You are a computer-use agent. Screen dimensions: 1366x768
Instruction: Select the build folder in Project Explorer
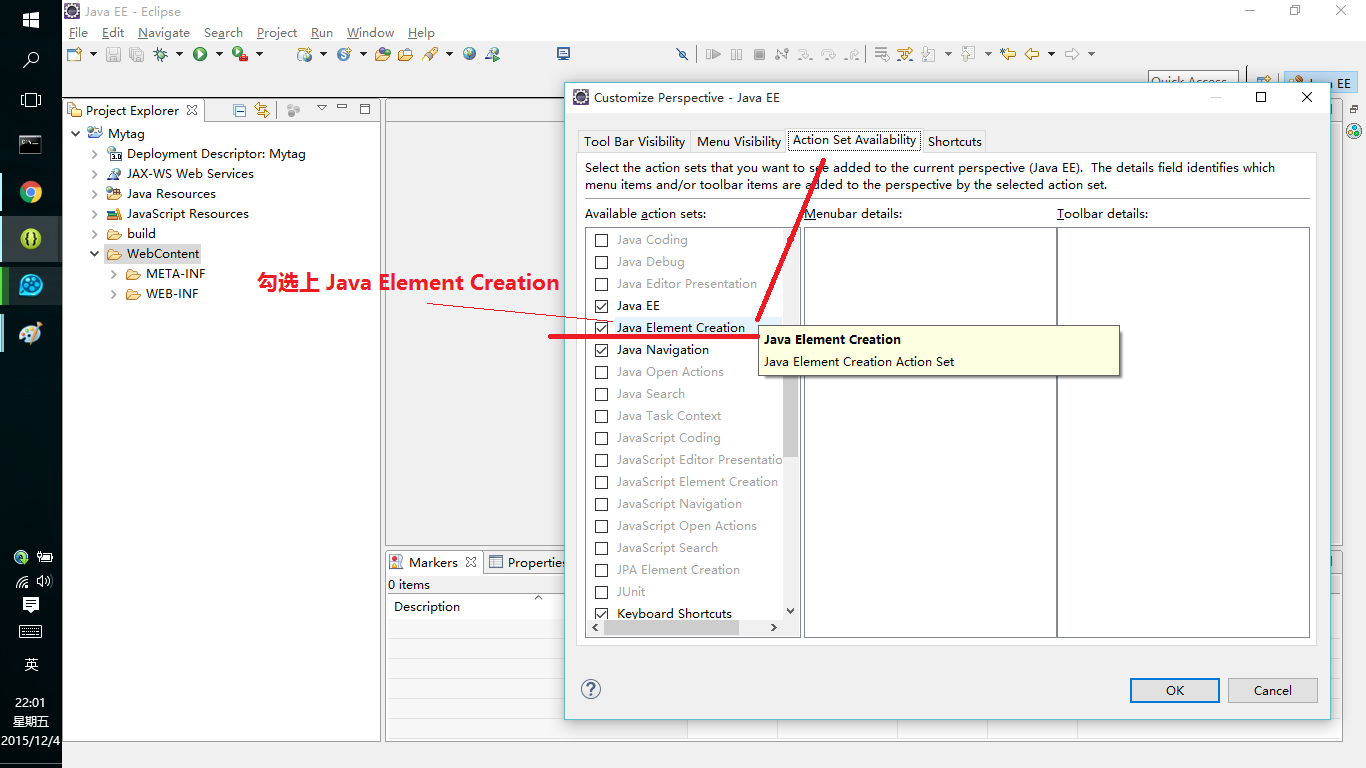point(141,234)
